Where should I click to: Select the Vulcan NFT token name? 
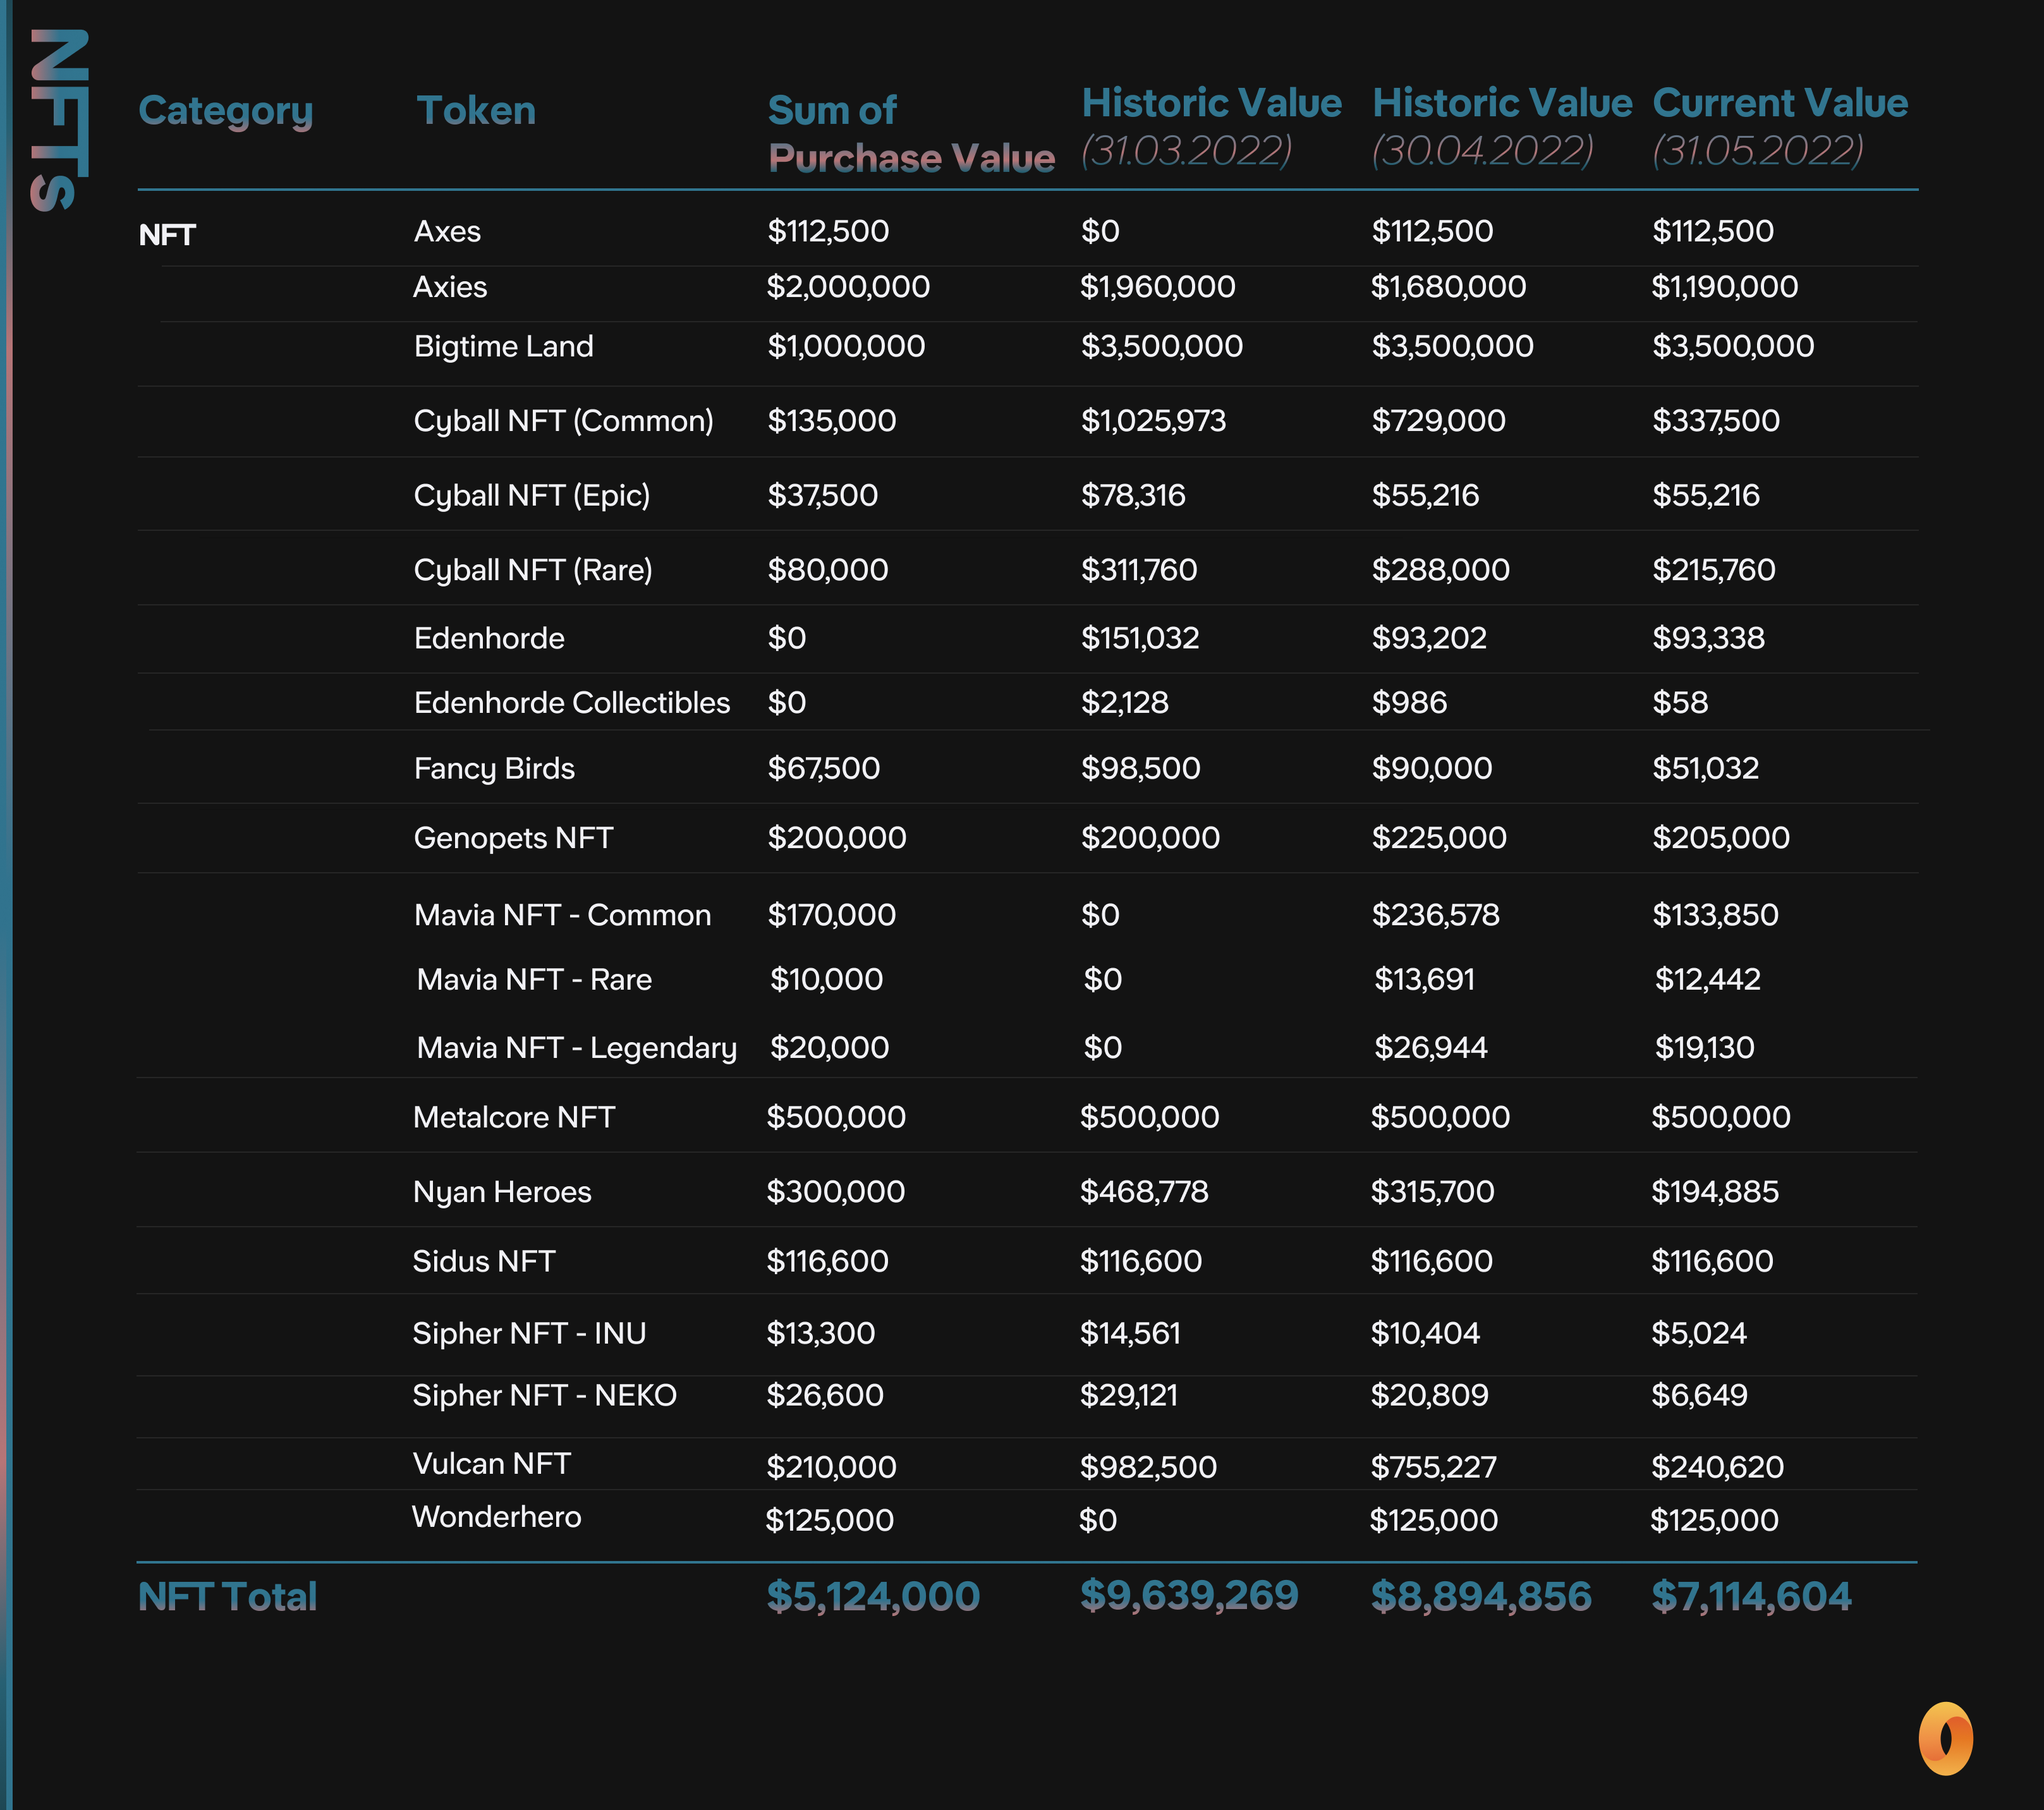(491, 1464)
